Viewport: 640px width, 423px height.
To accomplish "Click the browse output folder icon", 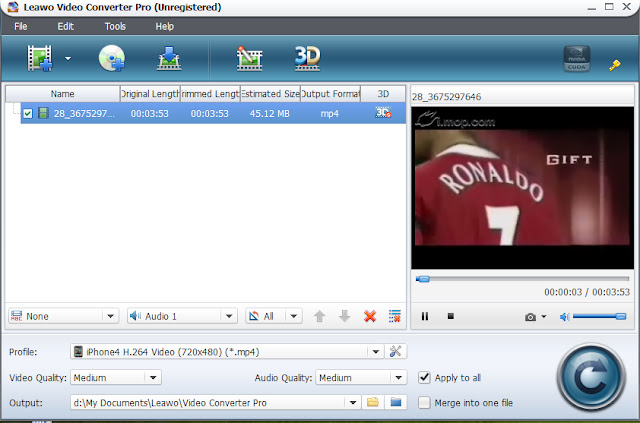I will tap(373, 402).
